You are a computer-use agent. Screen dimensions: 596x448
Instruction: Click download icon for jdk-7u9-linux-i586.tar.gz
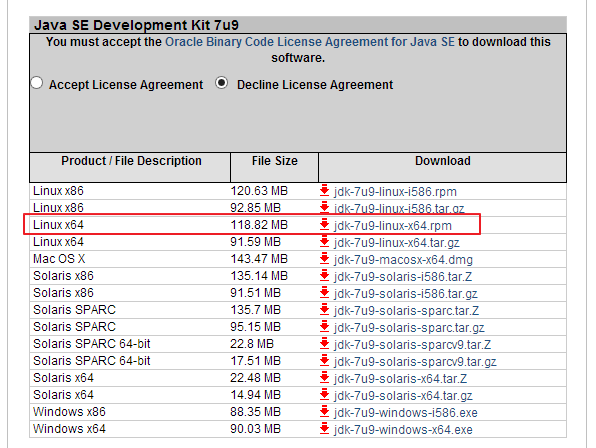(324, 208)
